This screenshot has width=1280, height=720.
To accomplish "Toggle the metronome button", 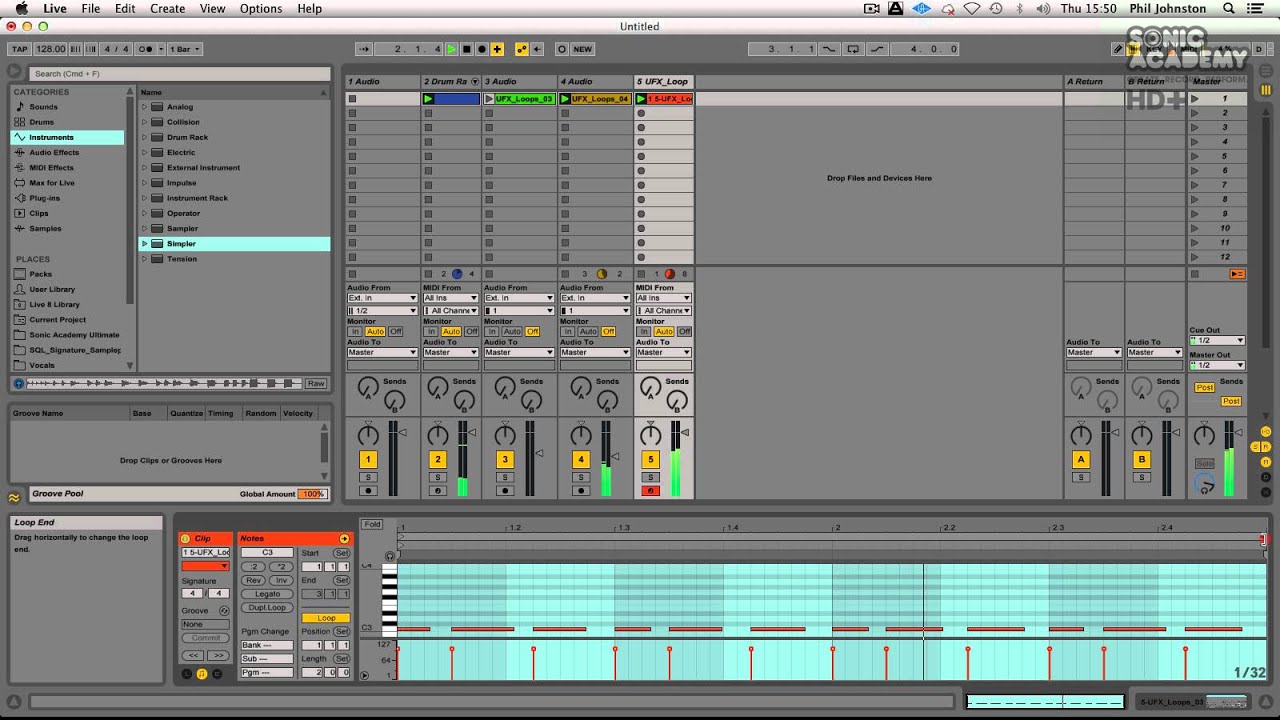I will (147, 49).
